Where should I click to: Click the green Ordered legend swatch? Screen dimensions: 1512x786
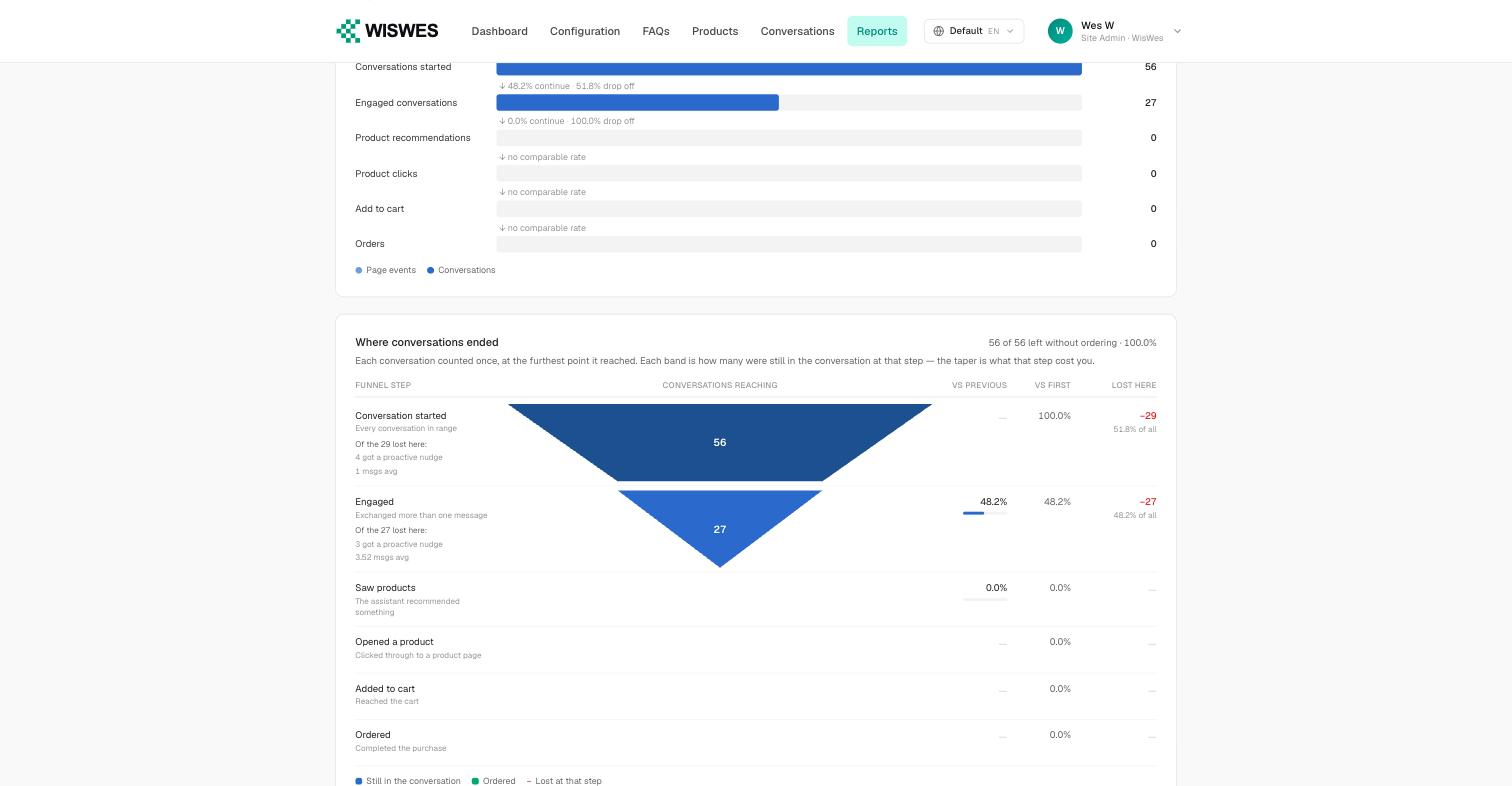(x=475, y=781)
